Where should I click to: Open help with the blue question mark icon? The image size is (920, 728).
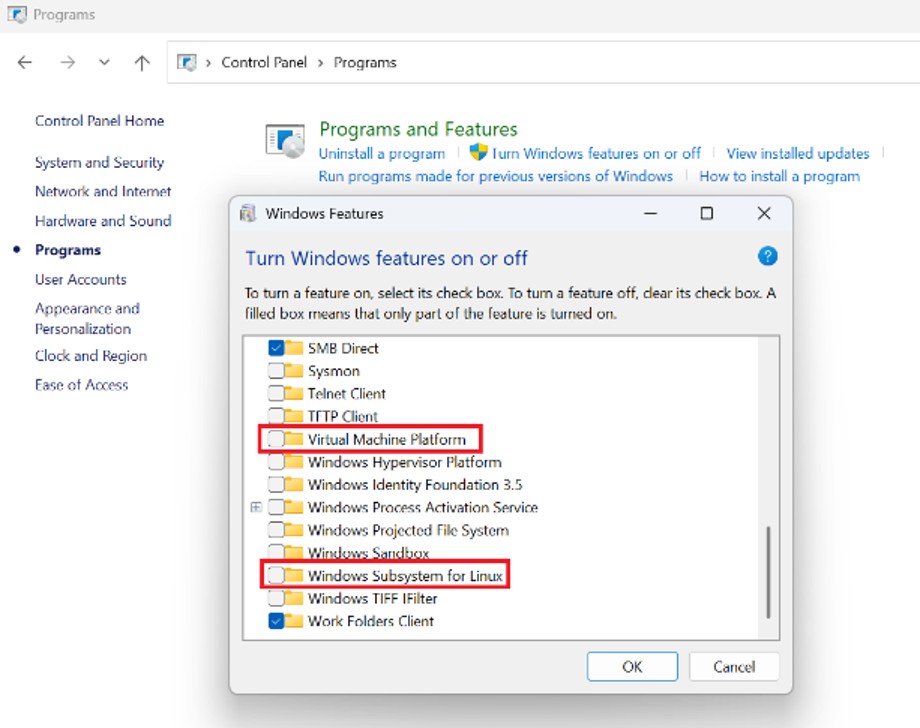click(x=767, y=256)
